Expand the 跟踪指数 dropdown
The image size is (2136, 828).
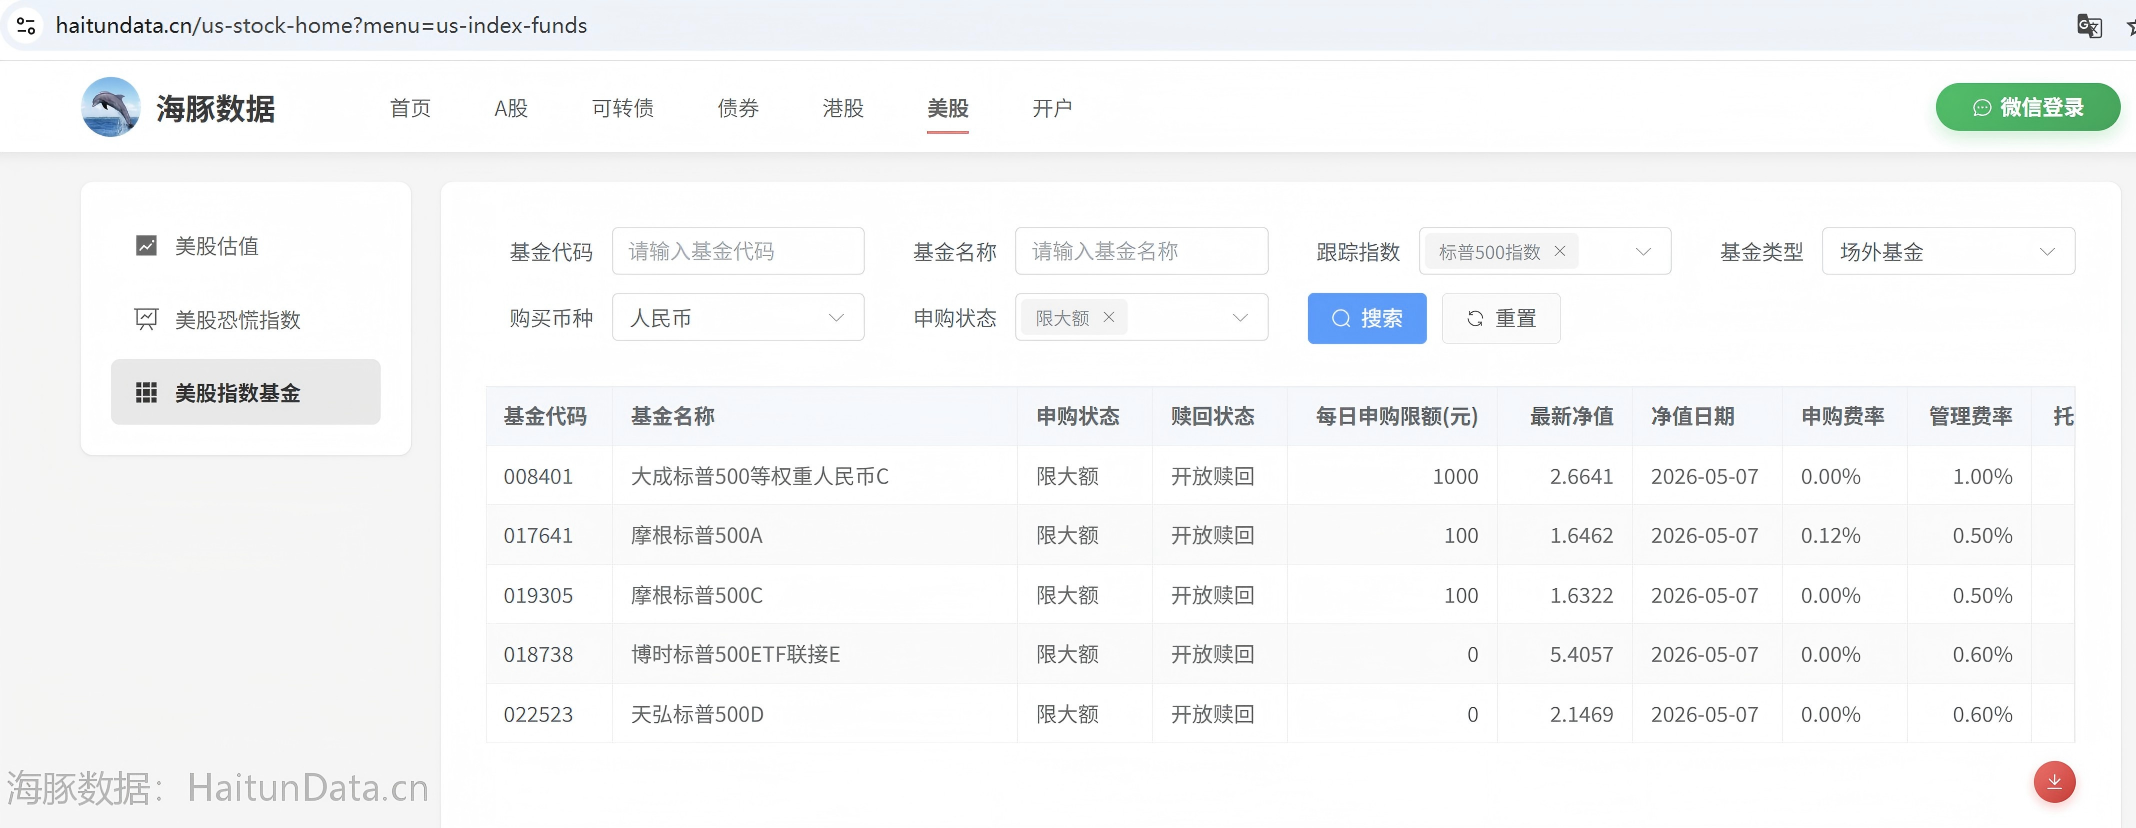[1642, 252]
